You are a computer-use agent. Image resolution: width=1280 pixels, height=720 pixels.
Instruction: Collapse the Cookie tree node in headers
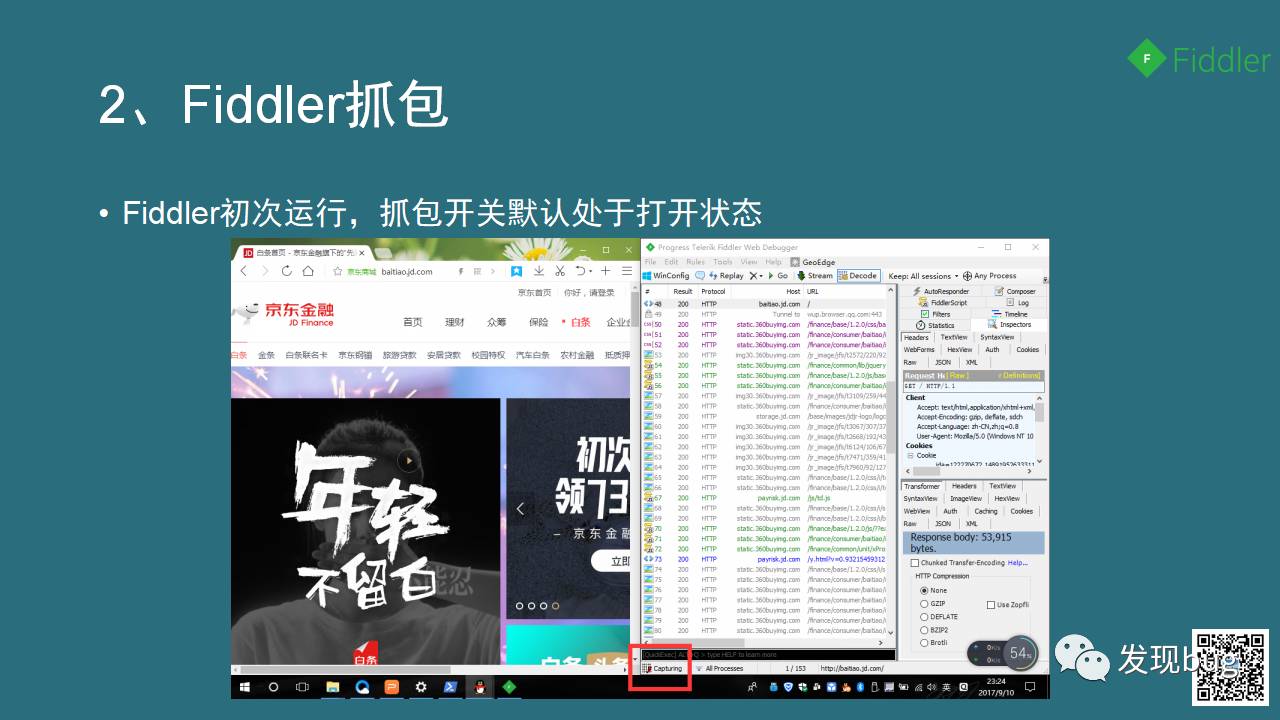910,455
